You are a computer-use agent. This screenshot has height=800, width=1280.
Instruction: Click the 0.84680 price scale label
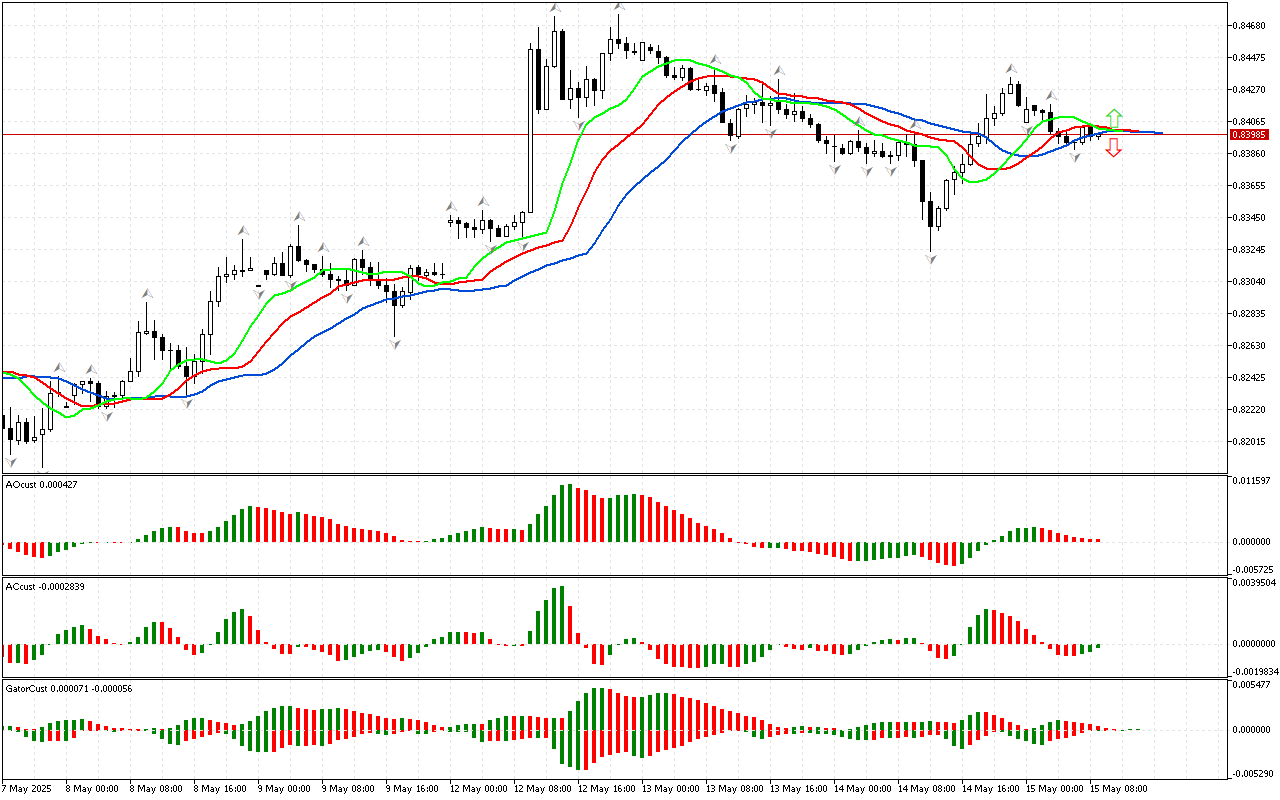click(x=1248, y=25)
